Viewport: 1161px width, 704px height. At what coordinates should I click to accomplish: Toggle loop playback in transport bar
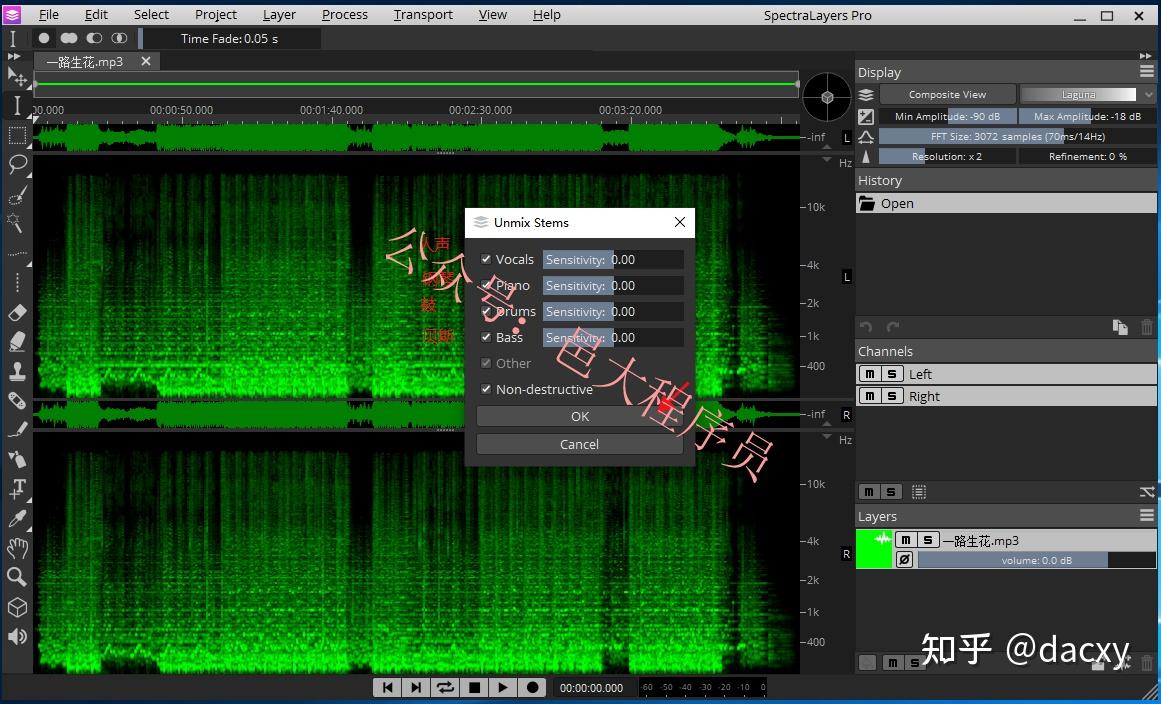pyautogui.click(x=445, y=687)
